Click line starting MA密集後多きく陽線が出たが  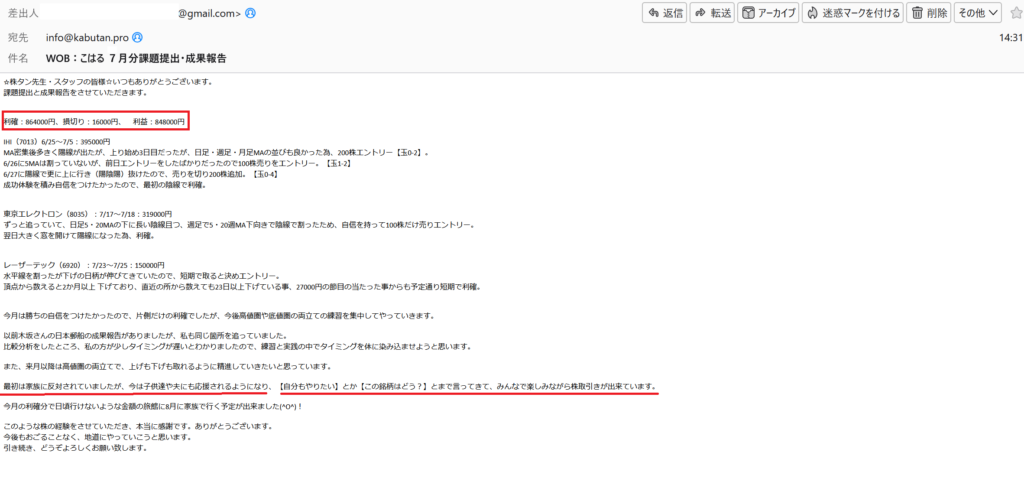[216, 152]
